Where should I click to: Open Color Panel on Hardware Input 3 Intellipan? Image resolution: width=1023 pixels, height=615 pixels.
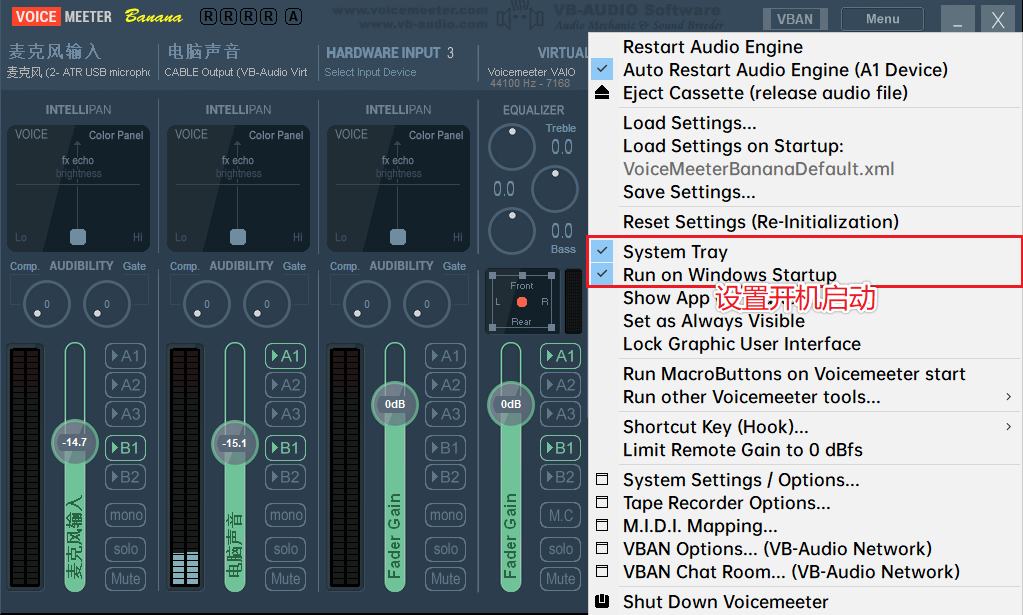(436, 135)
